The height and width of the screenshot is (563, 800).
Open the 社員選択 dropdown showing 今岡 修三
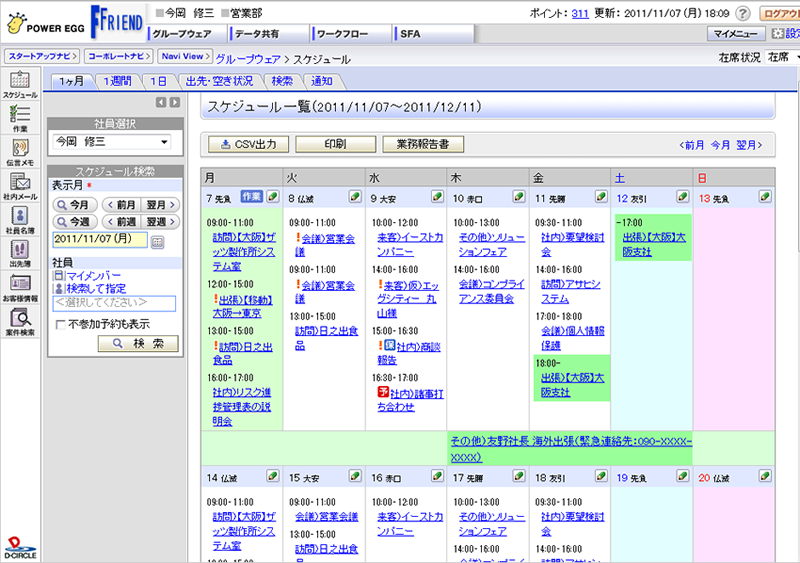point(112,142)
